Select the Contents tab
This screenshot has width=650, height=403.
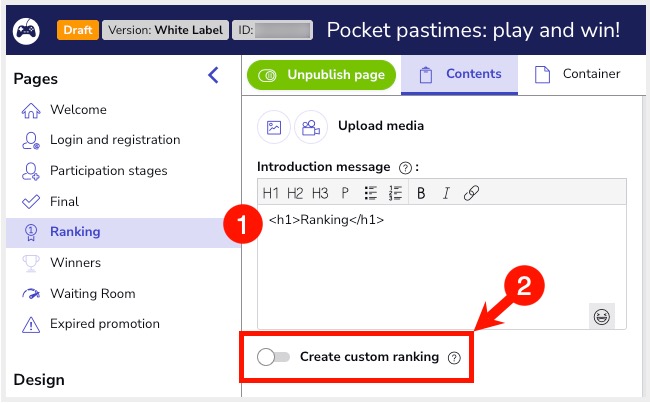460,74
